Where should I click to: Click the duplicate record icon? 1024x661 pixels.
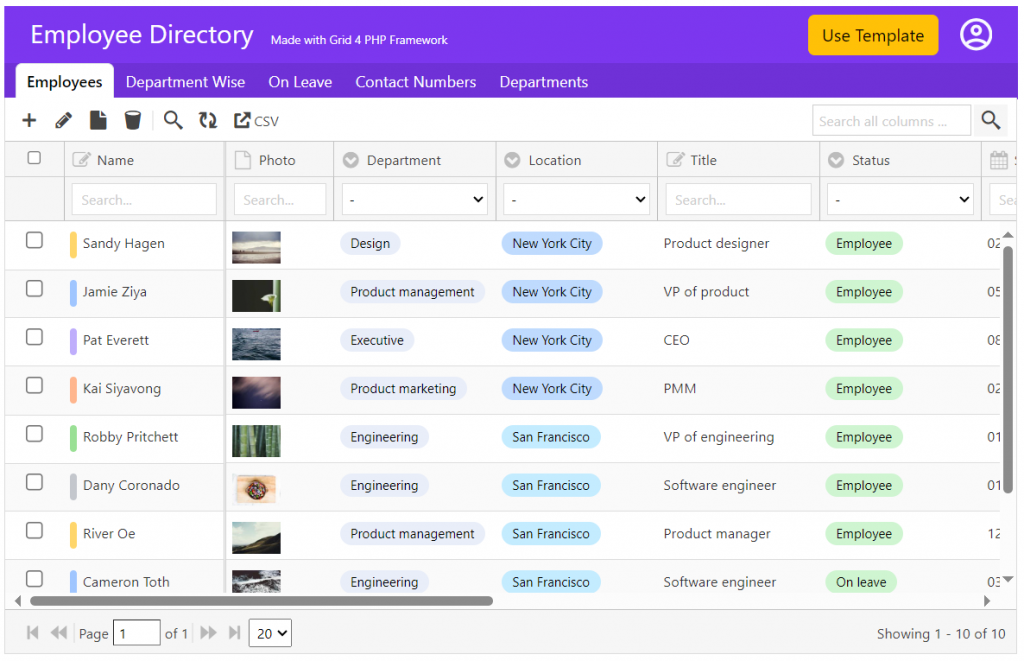coord(97,120)
